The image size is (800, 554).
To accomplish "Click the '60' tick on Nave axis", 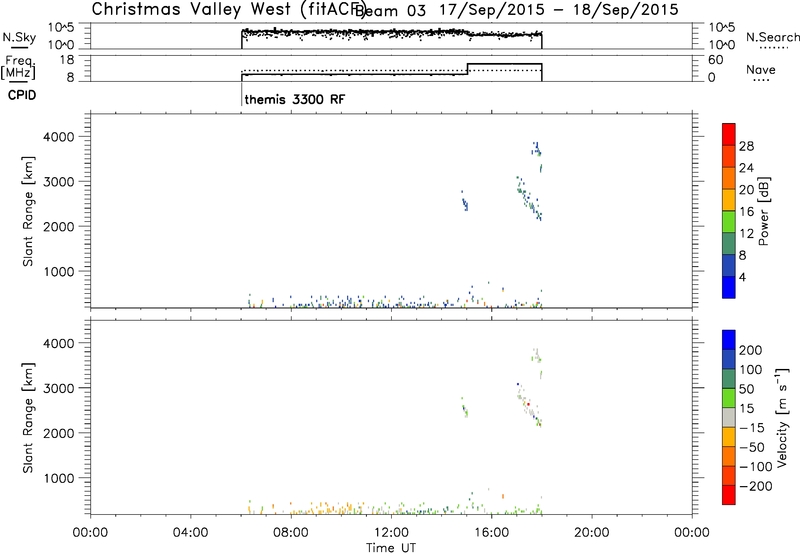I will tap(715, 60).
